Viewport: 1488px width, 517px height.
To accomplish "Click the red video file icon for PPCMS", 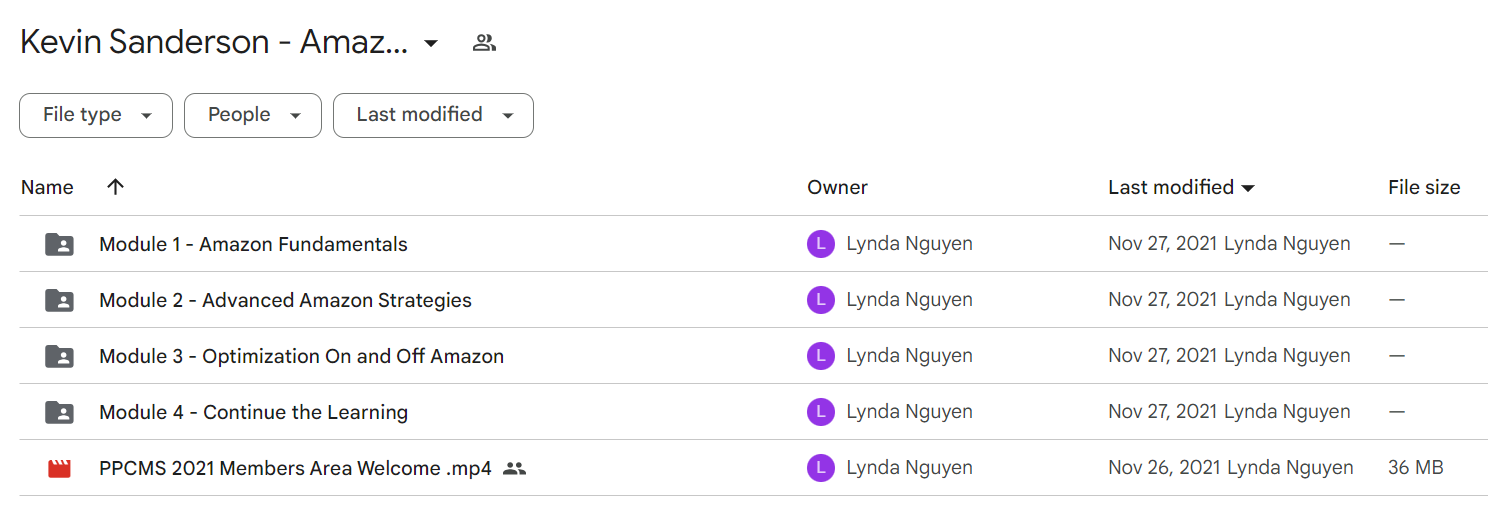I will [60, 468].
